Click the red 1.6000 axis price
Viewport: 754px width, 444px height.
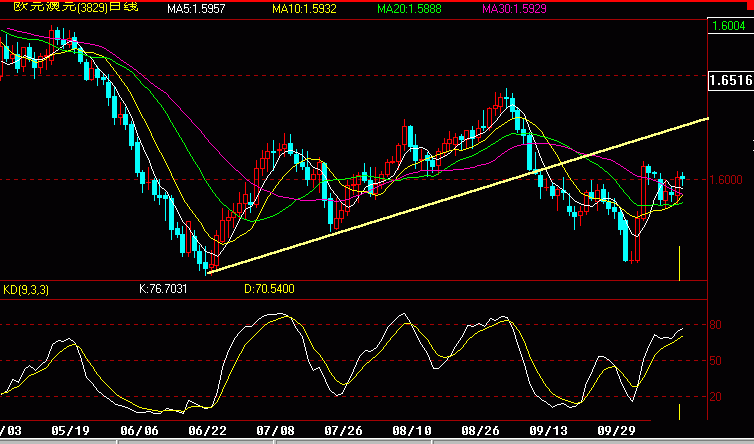click(726, 179)
